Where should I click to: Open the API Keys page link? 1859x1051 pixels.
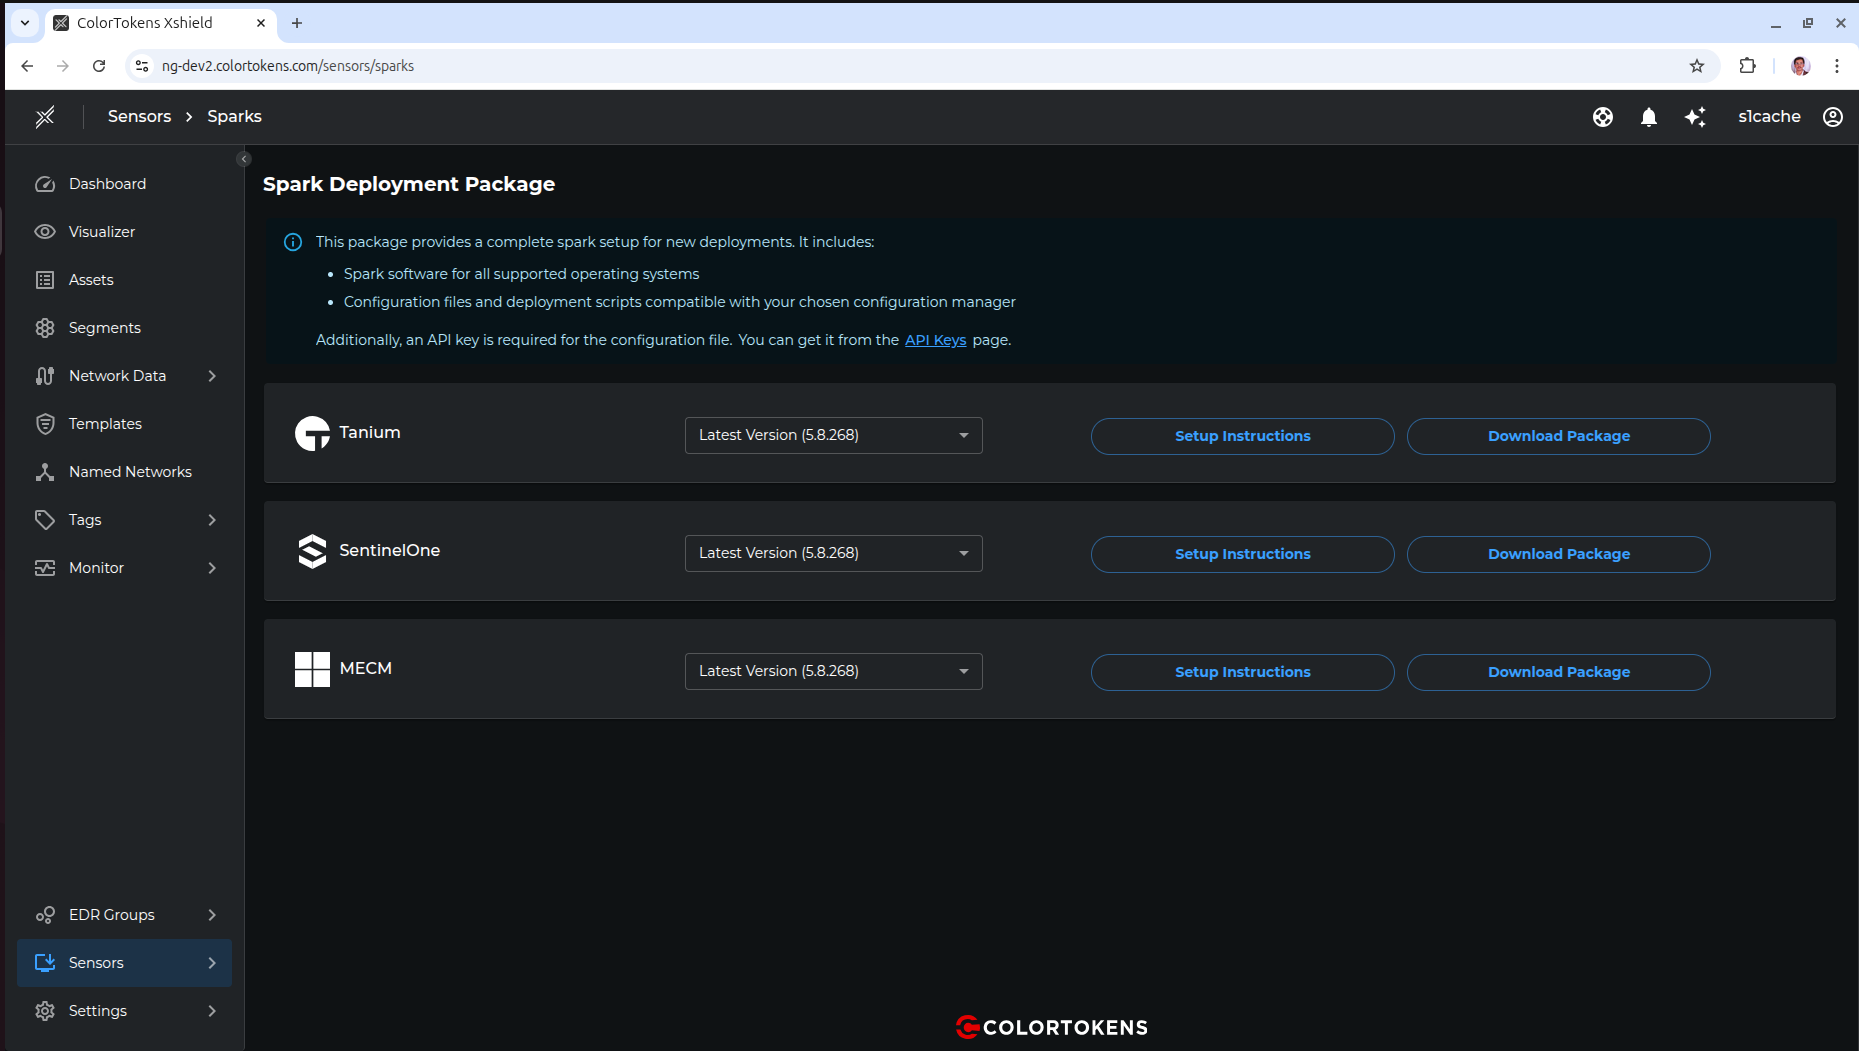(x=934, y=340)
